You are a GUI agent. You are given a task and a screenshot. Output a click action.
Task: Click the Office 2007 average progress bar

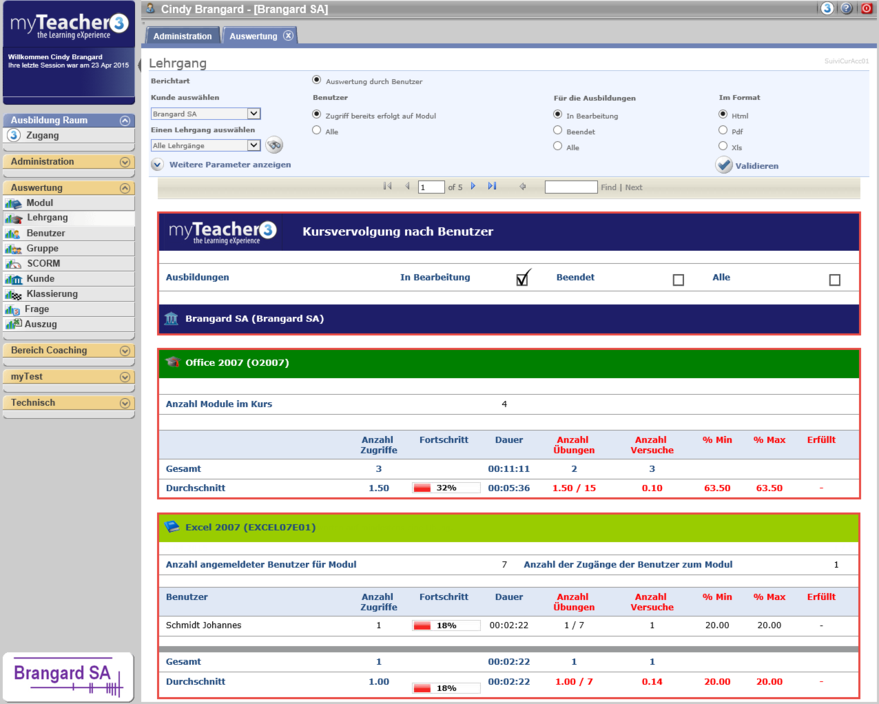446,488
